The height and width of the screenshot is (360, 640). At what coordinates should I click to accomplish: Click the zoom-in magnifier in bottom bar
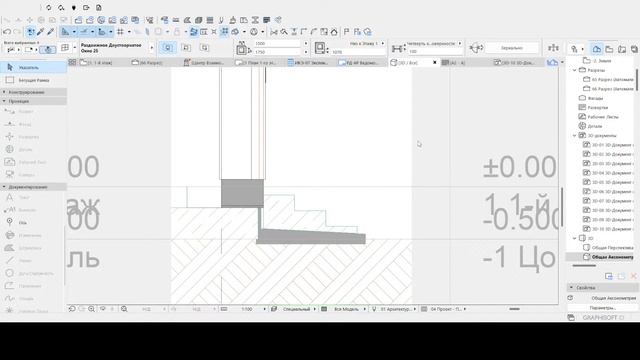coord(91,309)
